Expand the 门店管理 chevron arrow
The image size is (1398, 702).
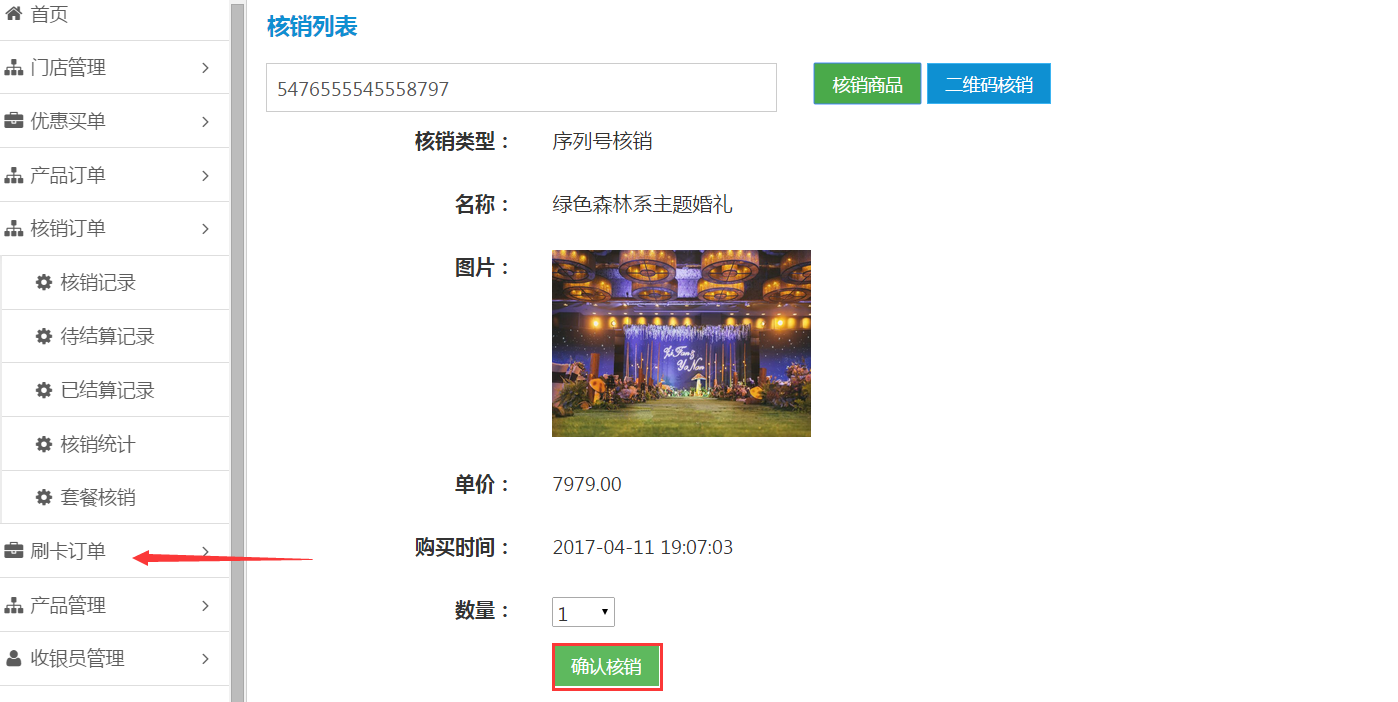[x=205, y=68]
